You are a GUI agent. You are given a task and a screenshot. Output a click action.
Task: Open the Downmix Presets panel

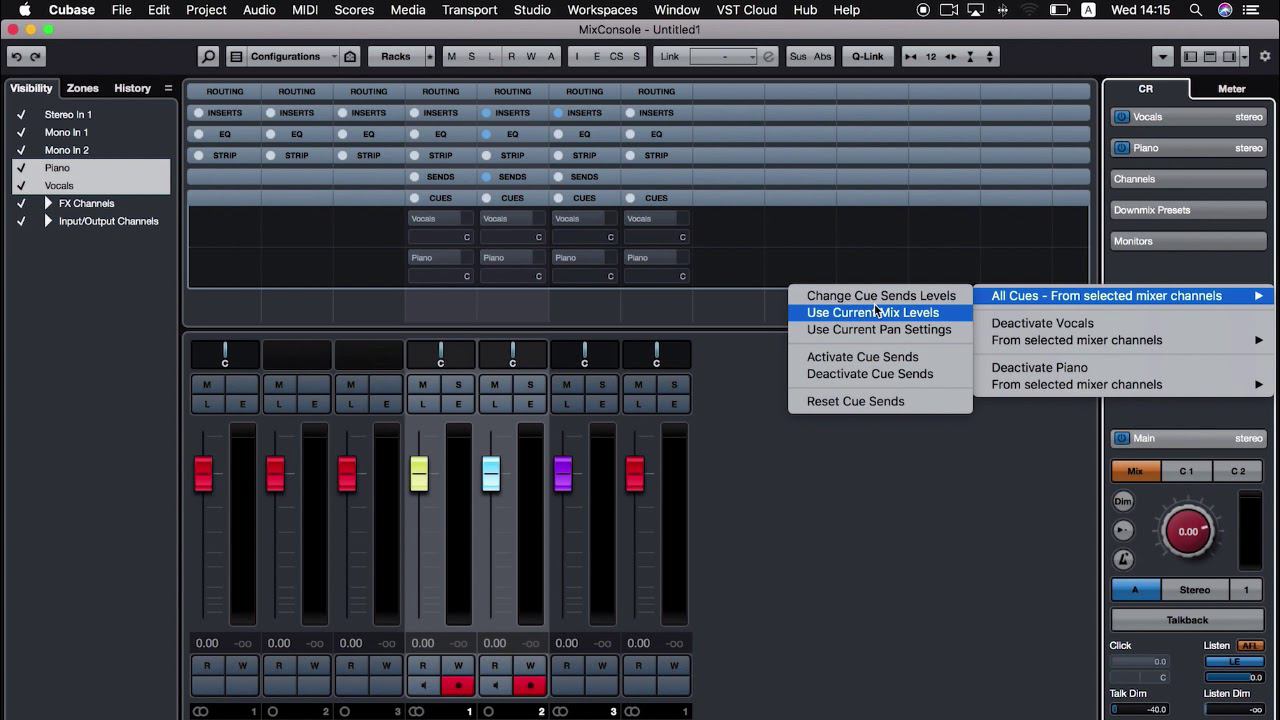point(1187,209)
